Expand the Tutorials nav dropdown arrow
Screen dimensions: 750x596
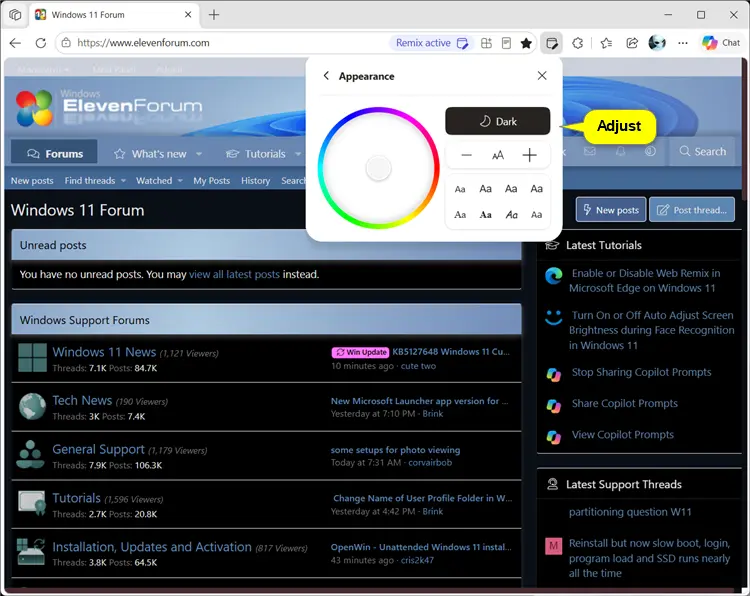298,154
